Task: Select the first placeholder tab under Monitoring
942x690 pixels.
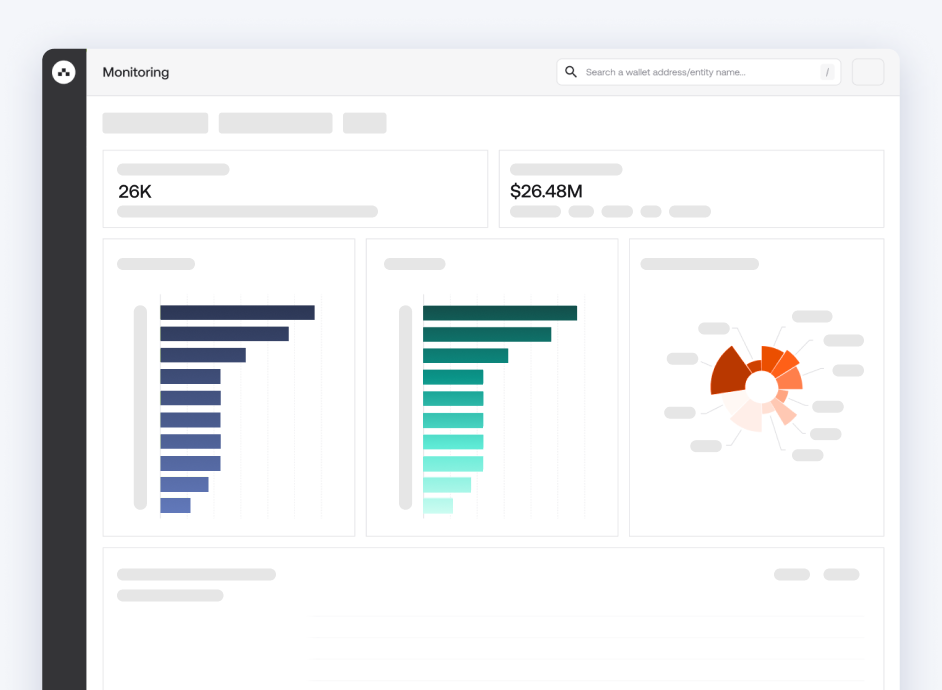Action: [x=155, y=123]
